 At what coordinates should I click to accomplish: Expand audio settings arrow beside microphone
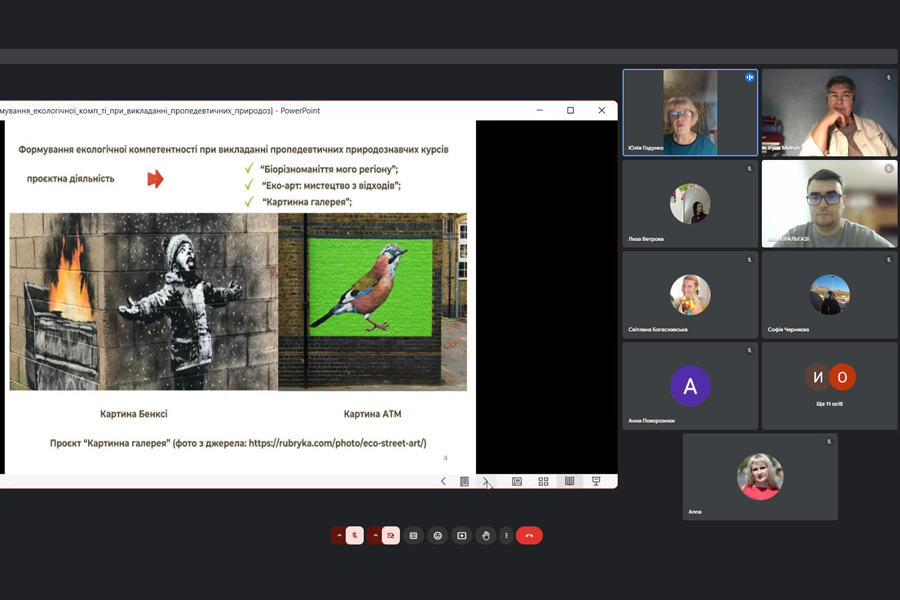339,536
